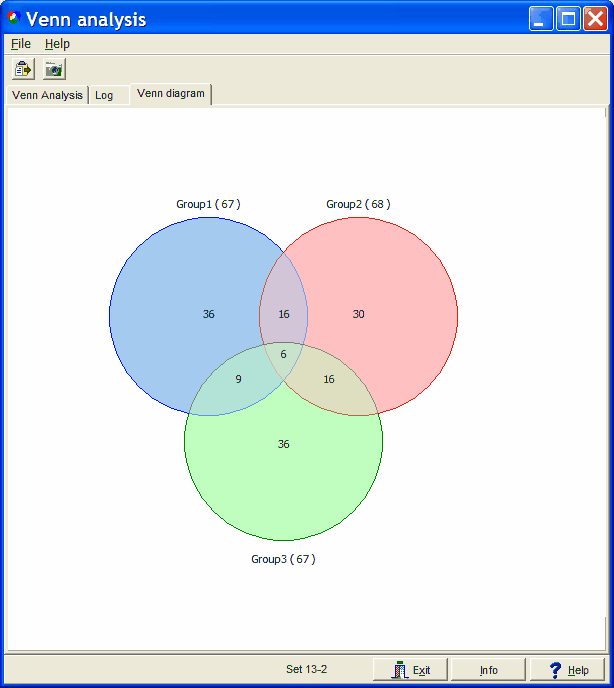Click the copy to clipboard toolbar icon

point(23,69)
